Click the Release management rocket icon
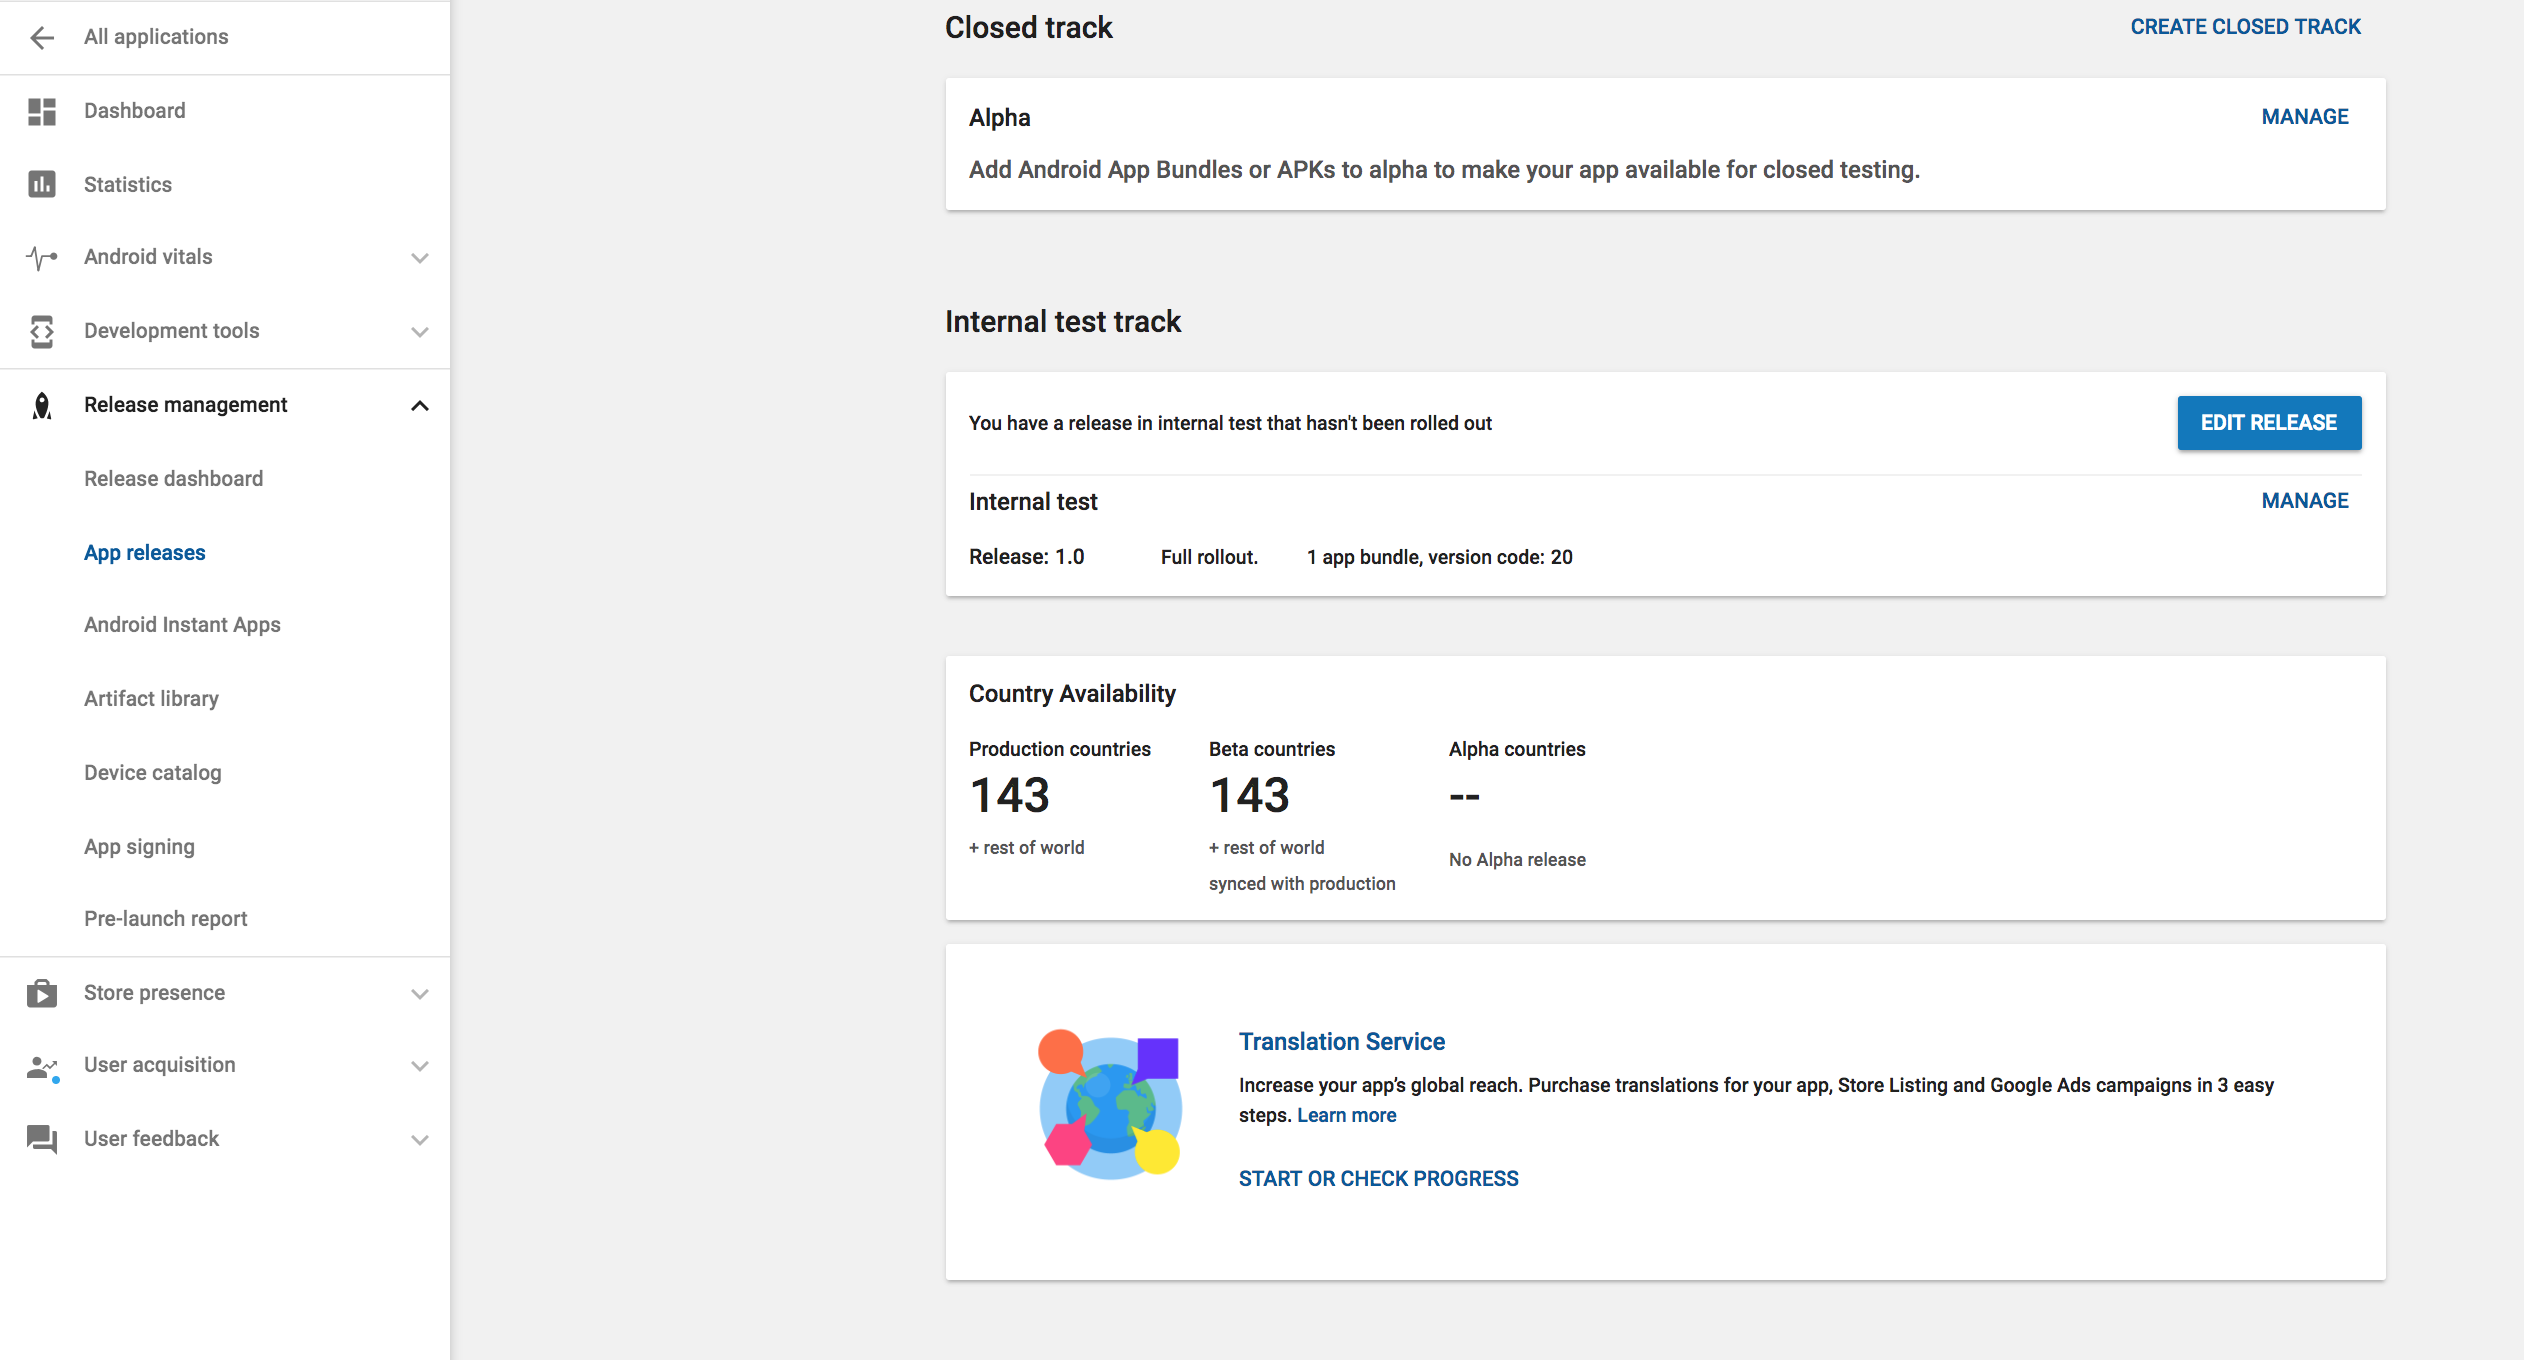 click(x=42, y=405)
